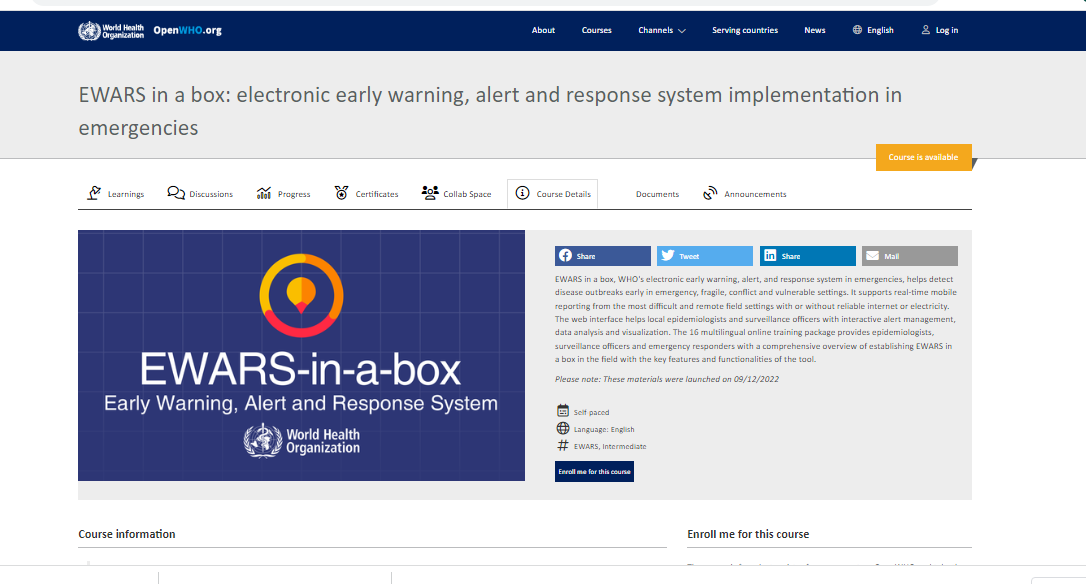Click the launch date note text
Image resolution: width=1086 pixels, height=584 pixels.
click(x=667, y=379)
